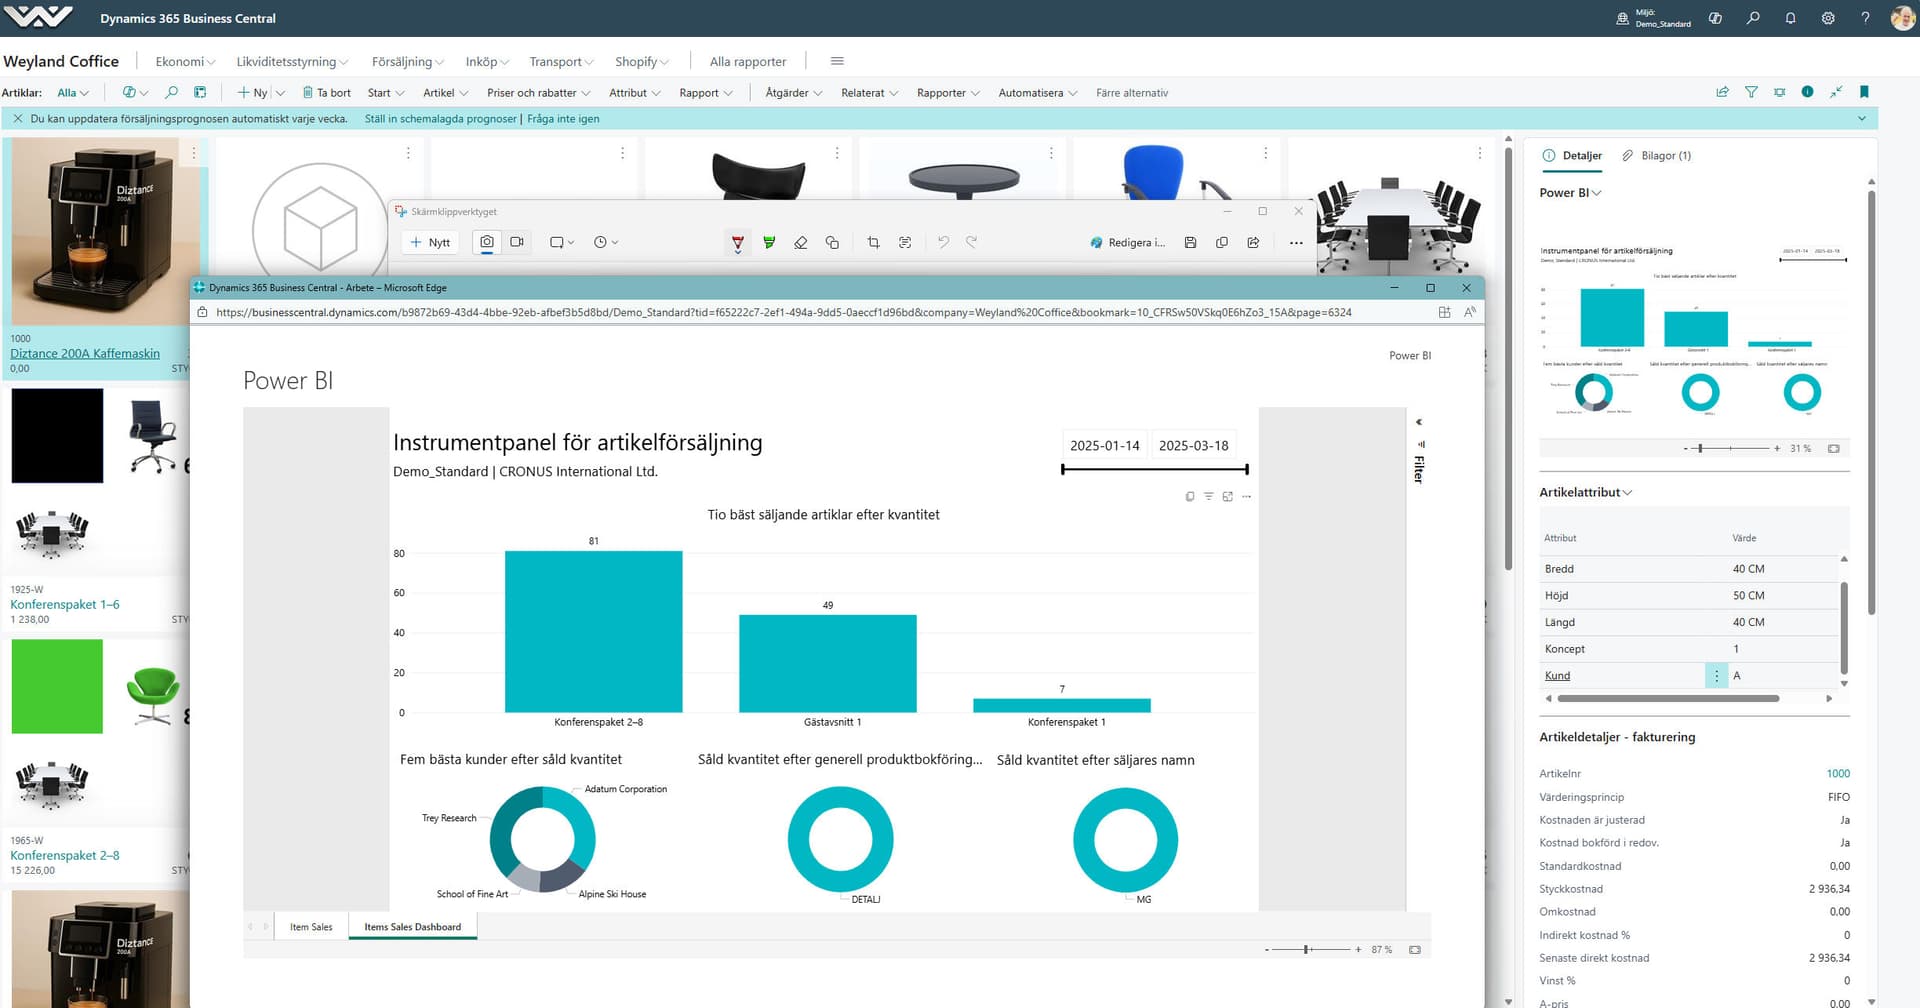This screenshot has width=1920, height=1008.
Task: Open the Priser och rabatter menu
Action: [x=538, y=92]
